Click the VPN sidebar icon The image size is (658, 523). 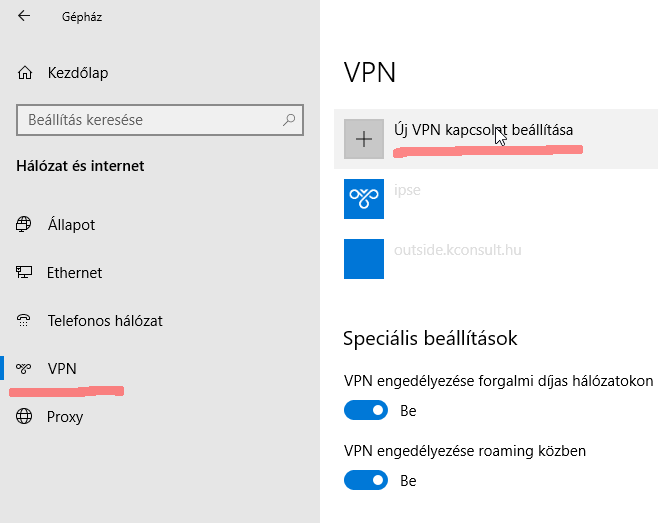(24, 369)
